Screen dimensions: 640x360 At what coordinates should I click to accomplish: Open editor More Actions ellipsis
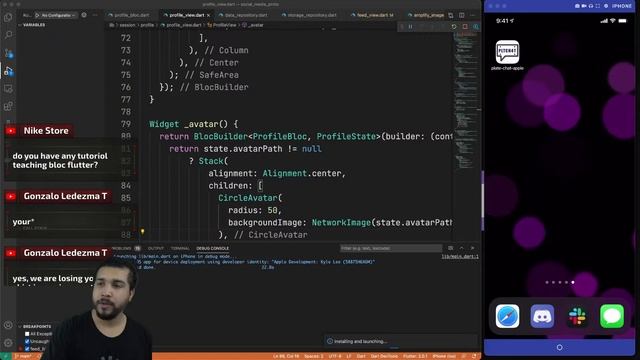click(473, 15)
